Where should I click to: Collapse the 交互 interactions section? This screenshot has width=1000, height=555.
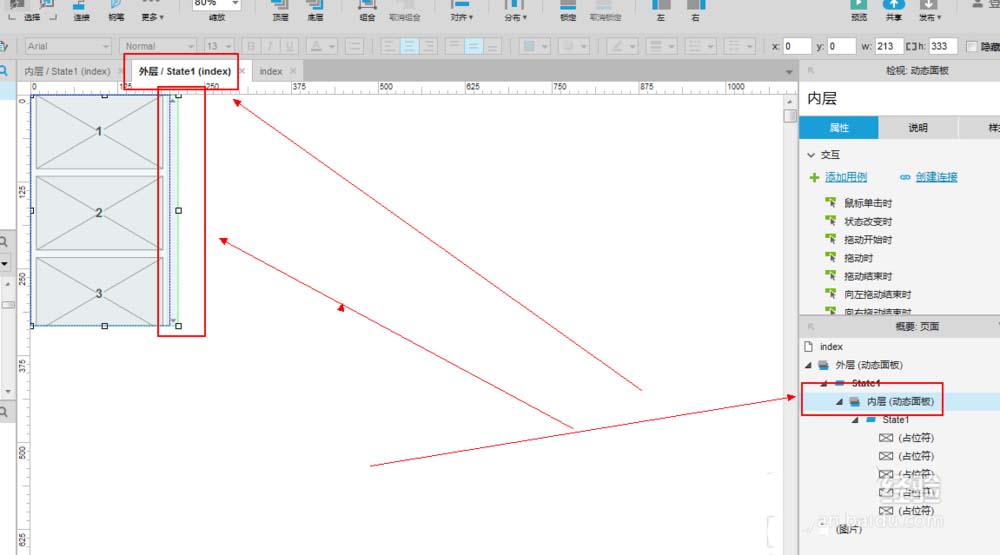tap(810, 155)
